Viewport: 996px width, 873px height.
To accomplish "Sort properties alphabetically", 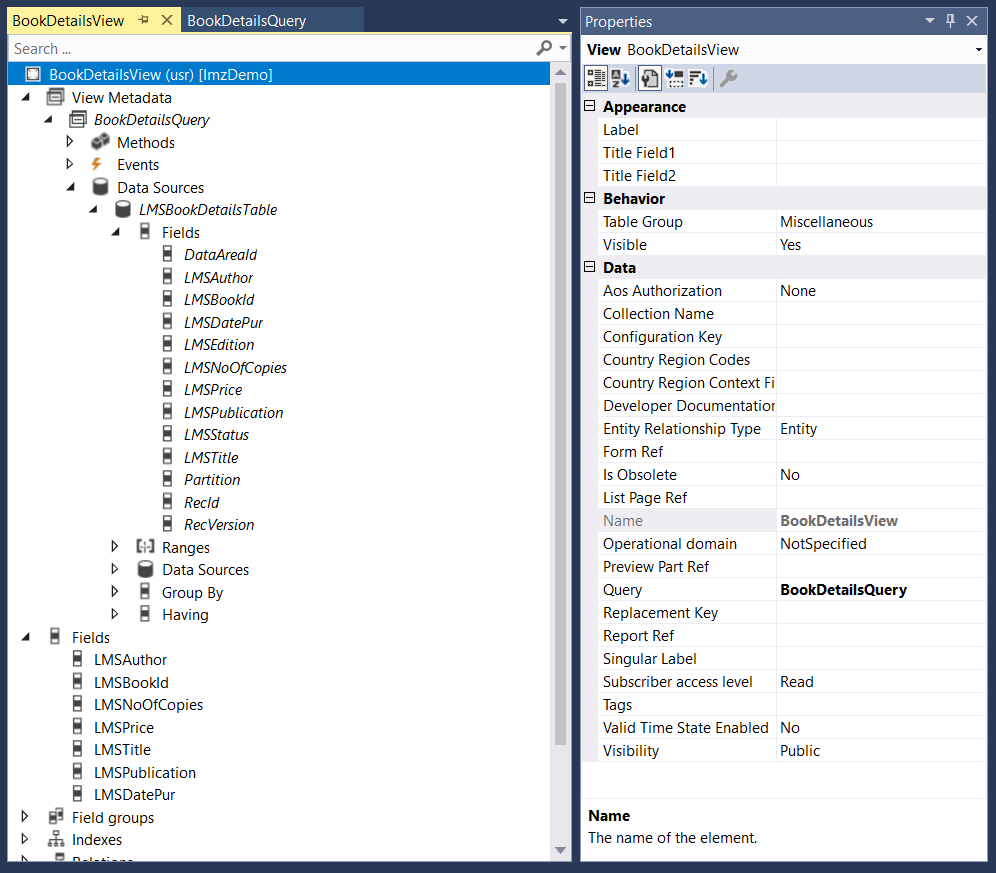I will [x=620, y=78].
